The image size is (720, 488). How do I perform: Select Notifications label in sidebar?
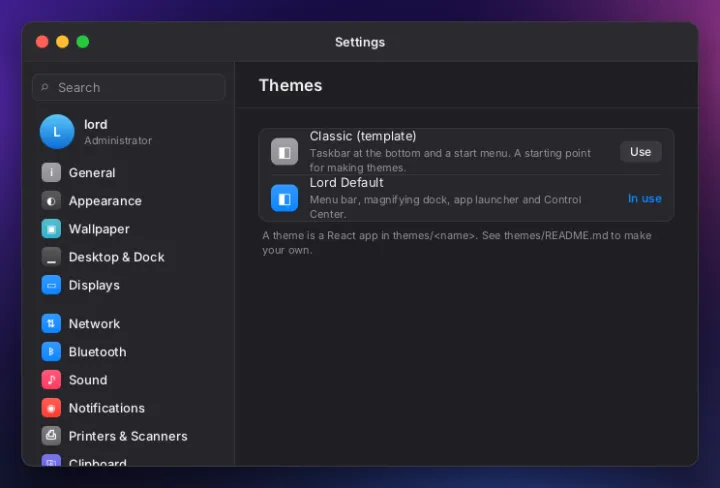point(107,408)
